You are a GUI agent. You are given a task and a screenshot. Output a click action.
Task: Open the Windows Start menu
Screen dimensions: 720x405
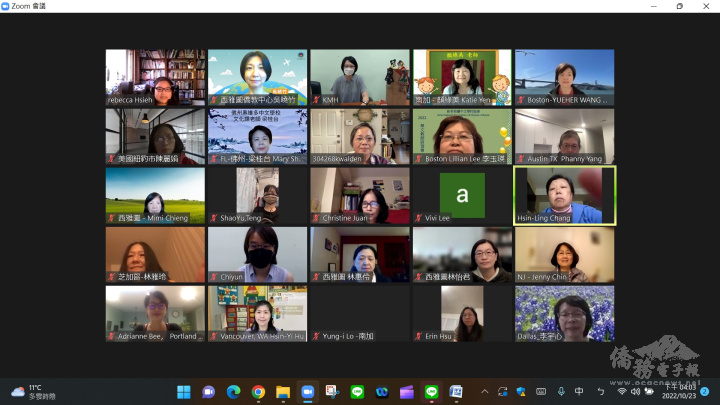click(183, 391)
